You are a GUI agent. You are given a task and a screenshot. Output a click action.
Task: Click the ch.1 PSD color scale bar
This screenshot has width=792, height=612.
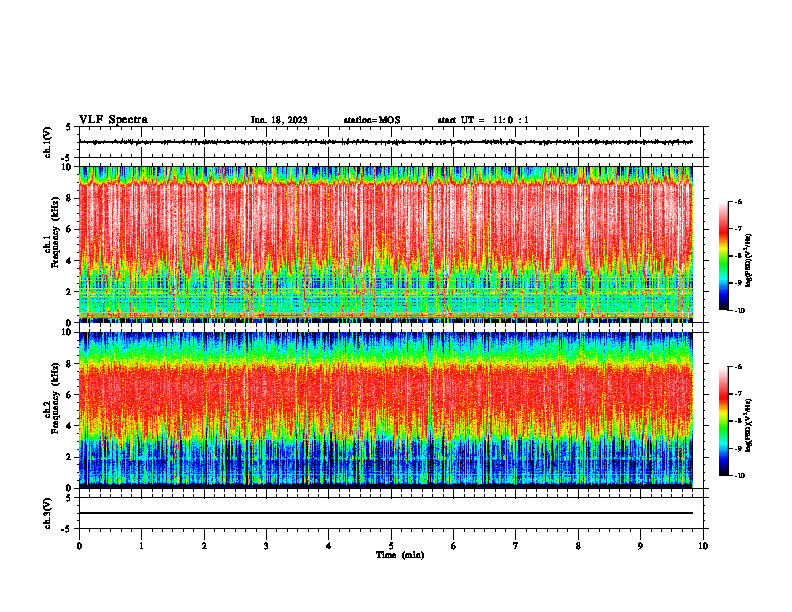click(723, 256)
